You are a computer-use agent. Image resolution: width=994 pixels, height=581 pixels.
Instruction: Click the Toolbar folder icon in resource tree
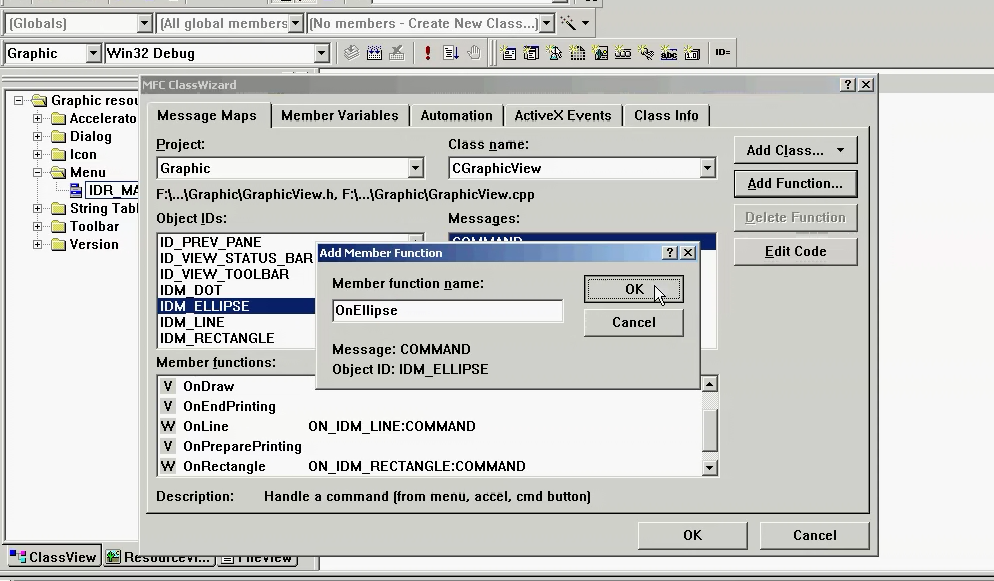58,226
